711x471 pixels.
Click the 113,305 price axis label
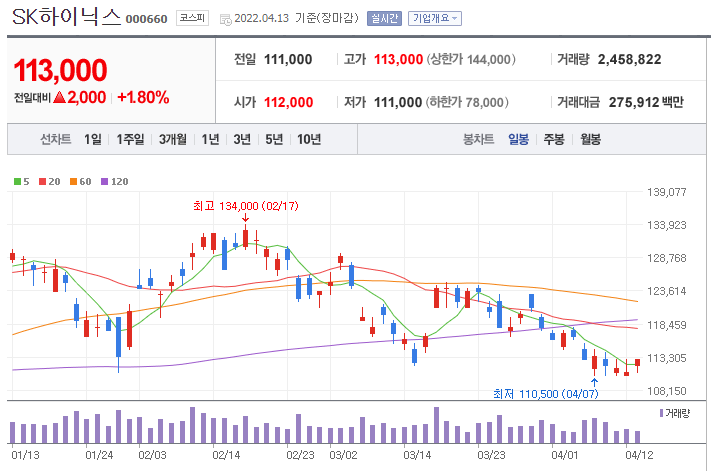(667, 358)
